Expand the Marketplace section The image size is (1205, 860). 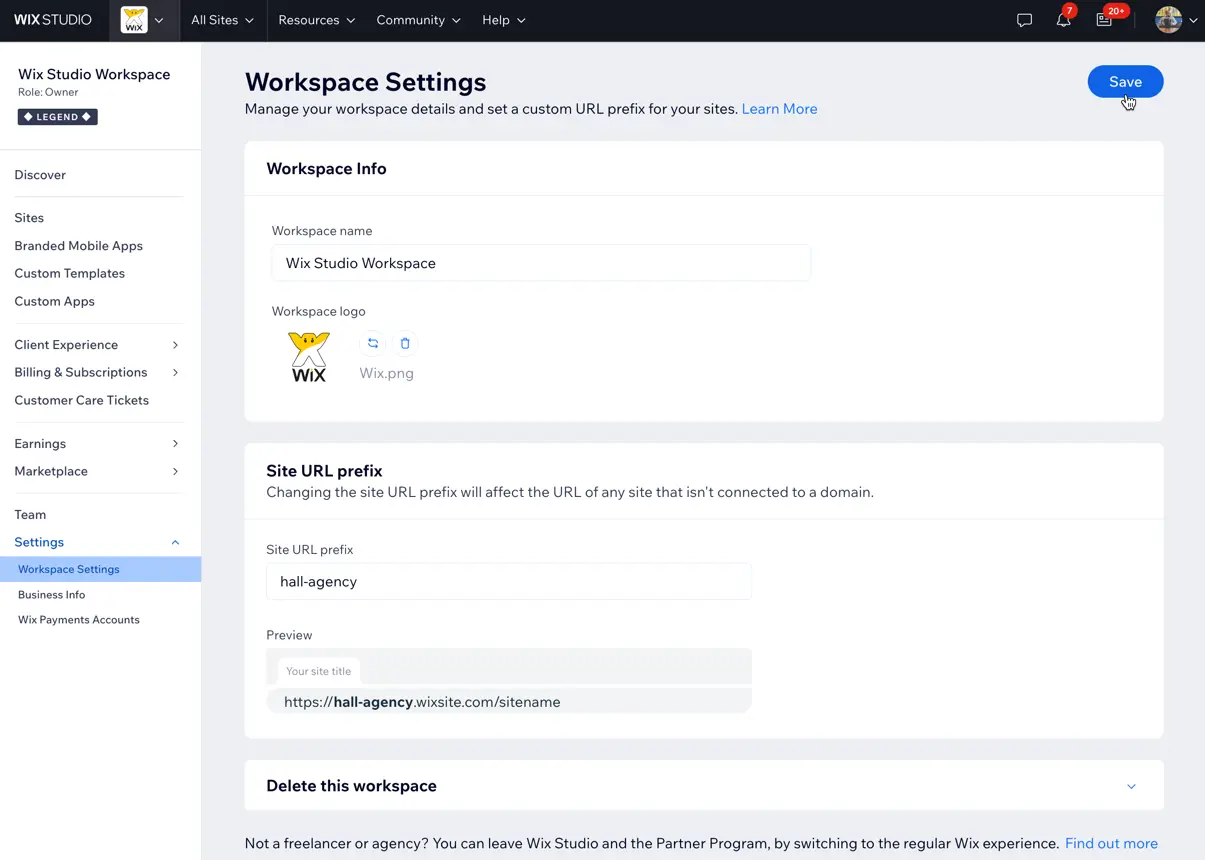(x=98, y=471)
